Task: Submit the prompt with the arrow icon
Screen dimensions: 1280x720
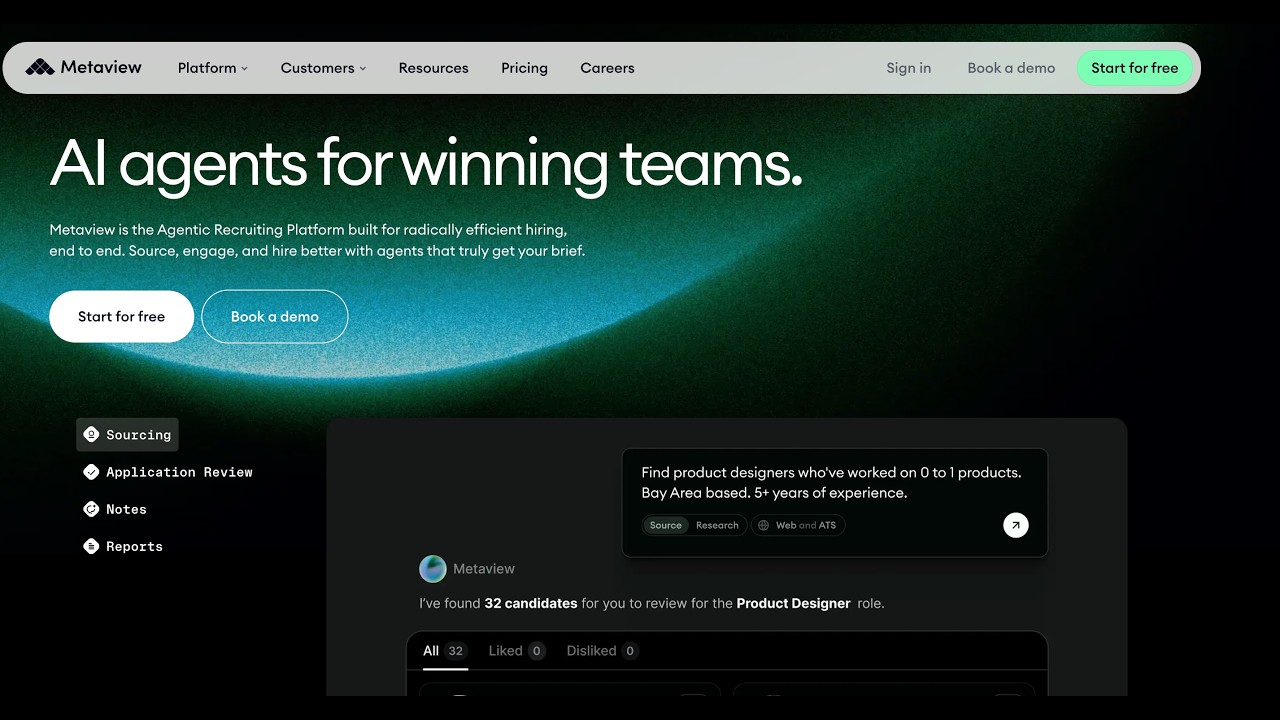Action: (x=1015, y=525)
